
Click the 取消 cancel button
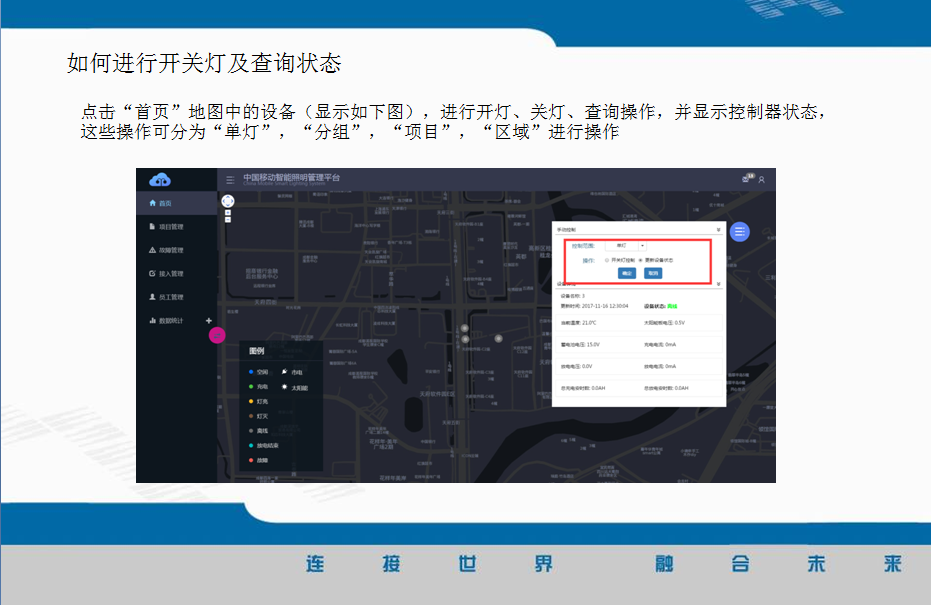tap(652, 272)
